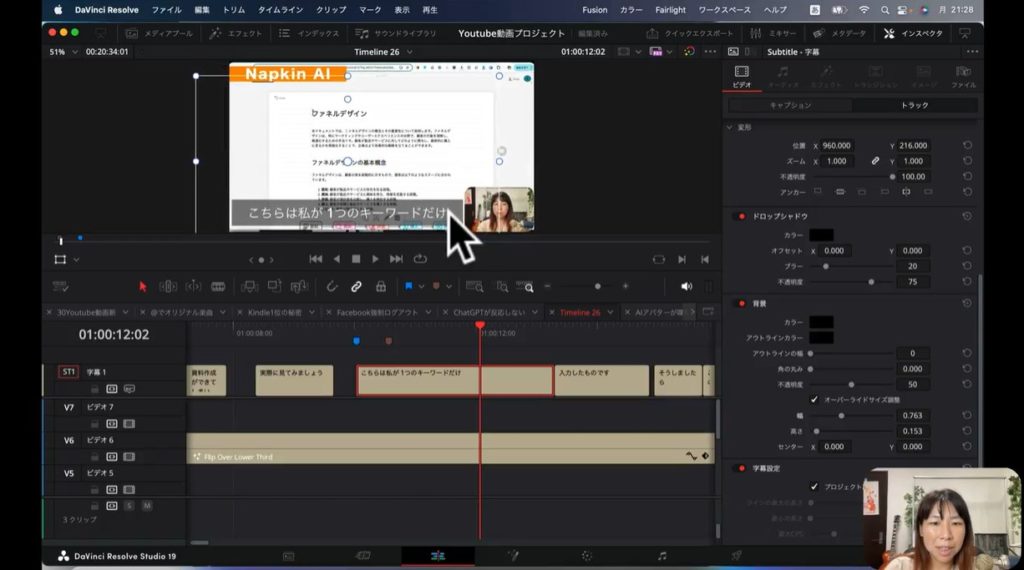Toggle the position lock padlock icon
Viewport: 1024px width, 570px height.
380,286
